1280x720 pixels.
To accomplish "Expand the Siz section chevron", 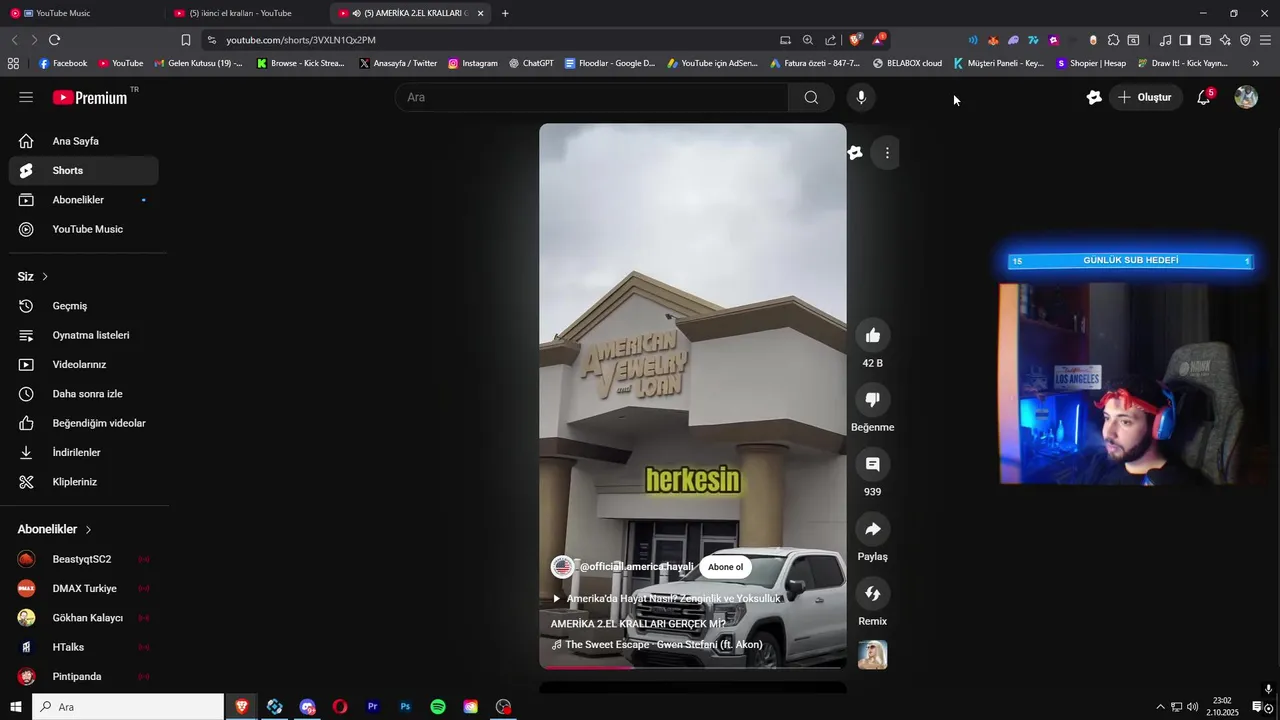I will tap(45, 277).
